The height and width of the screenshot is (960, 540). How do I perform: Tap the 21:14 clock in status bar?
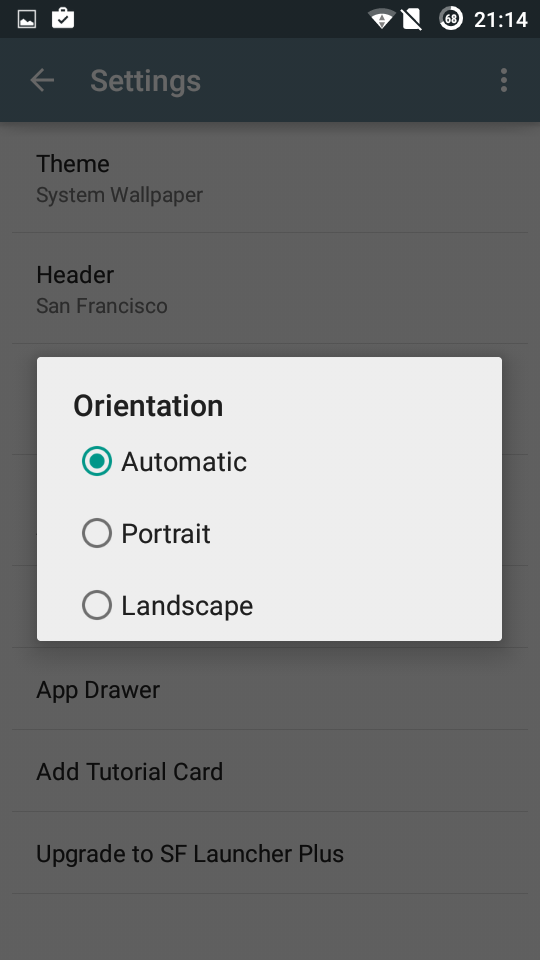point(500,20)
